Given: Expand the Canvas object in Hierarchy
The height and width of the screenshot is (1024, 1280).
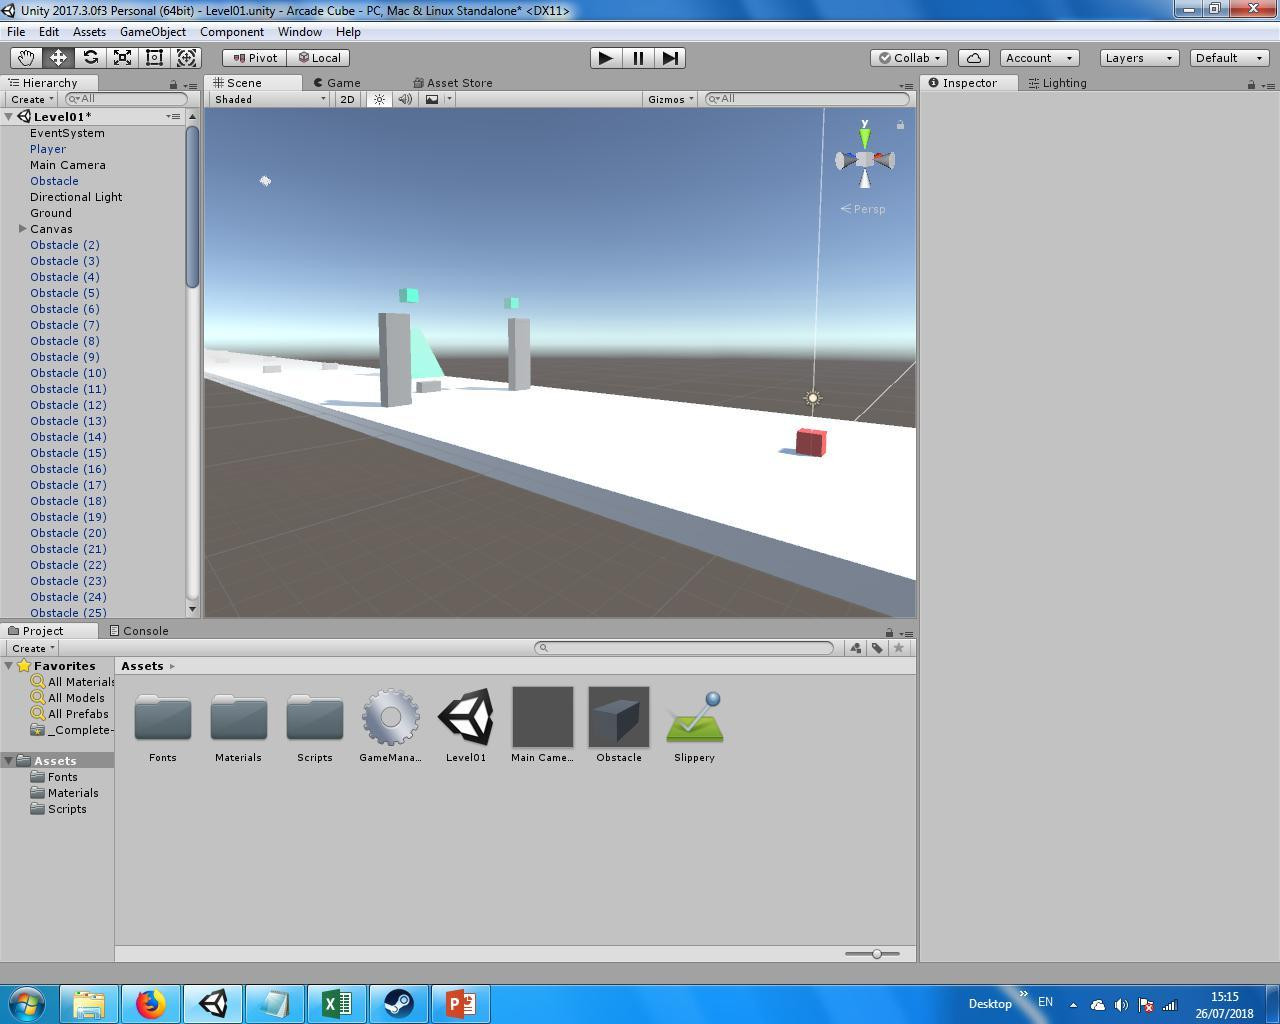Looking at the screenshot, I should (x=23, y=229).
